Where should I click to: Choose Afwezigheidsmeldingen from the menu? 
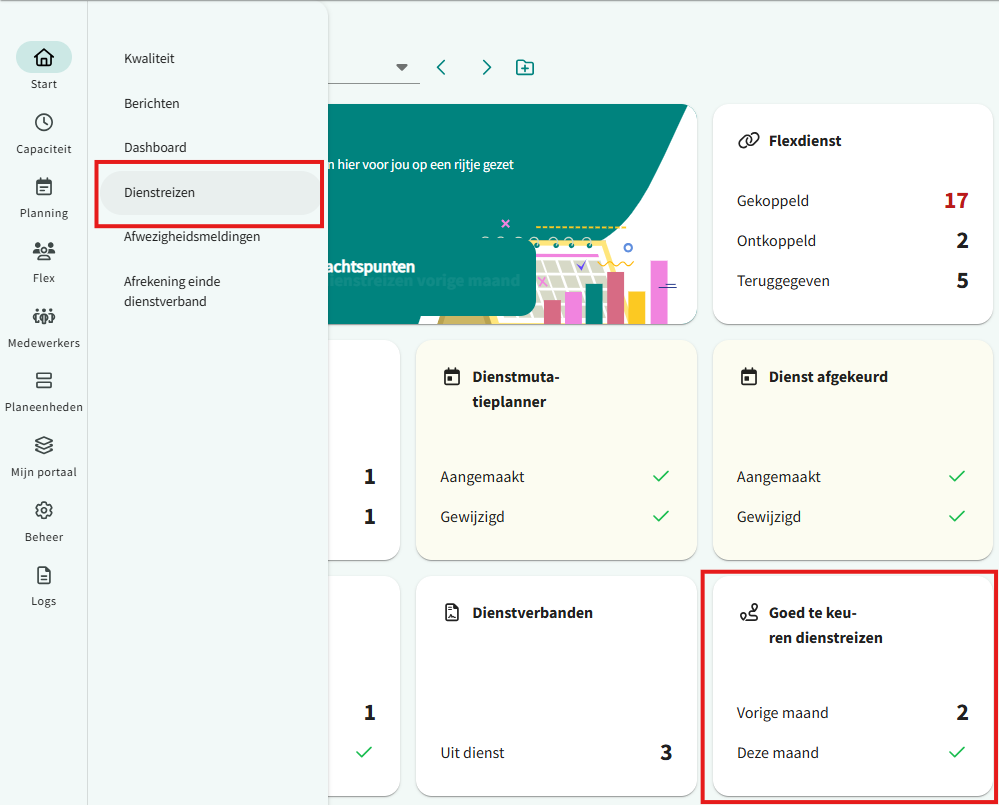[x=192, y=237]
